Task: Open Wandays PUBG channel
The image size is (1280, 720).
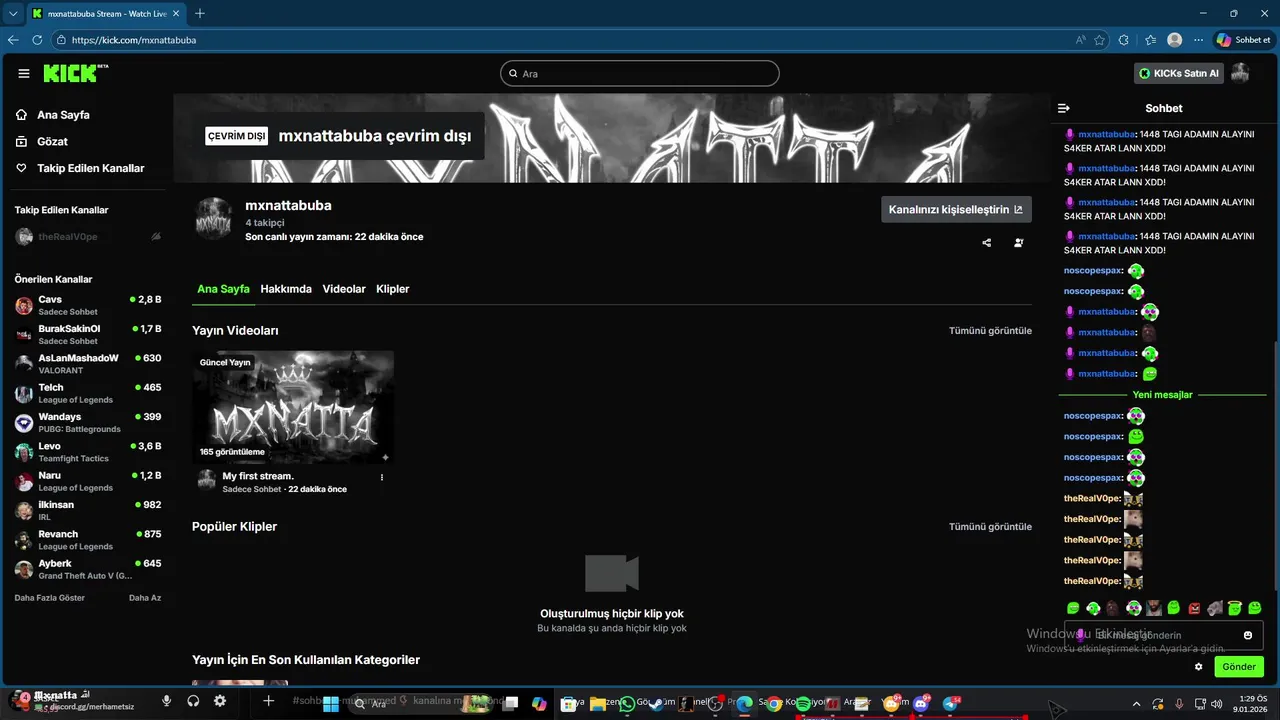Action: coord(87,422)
